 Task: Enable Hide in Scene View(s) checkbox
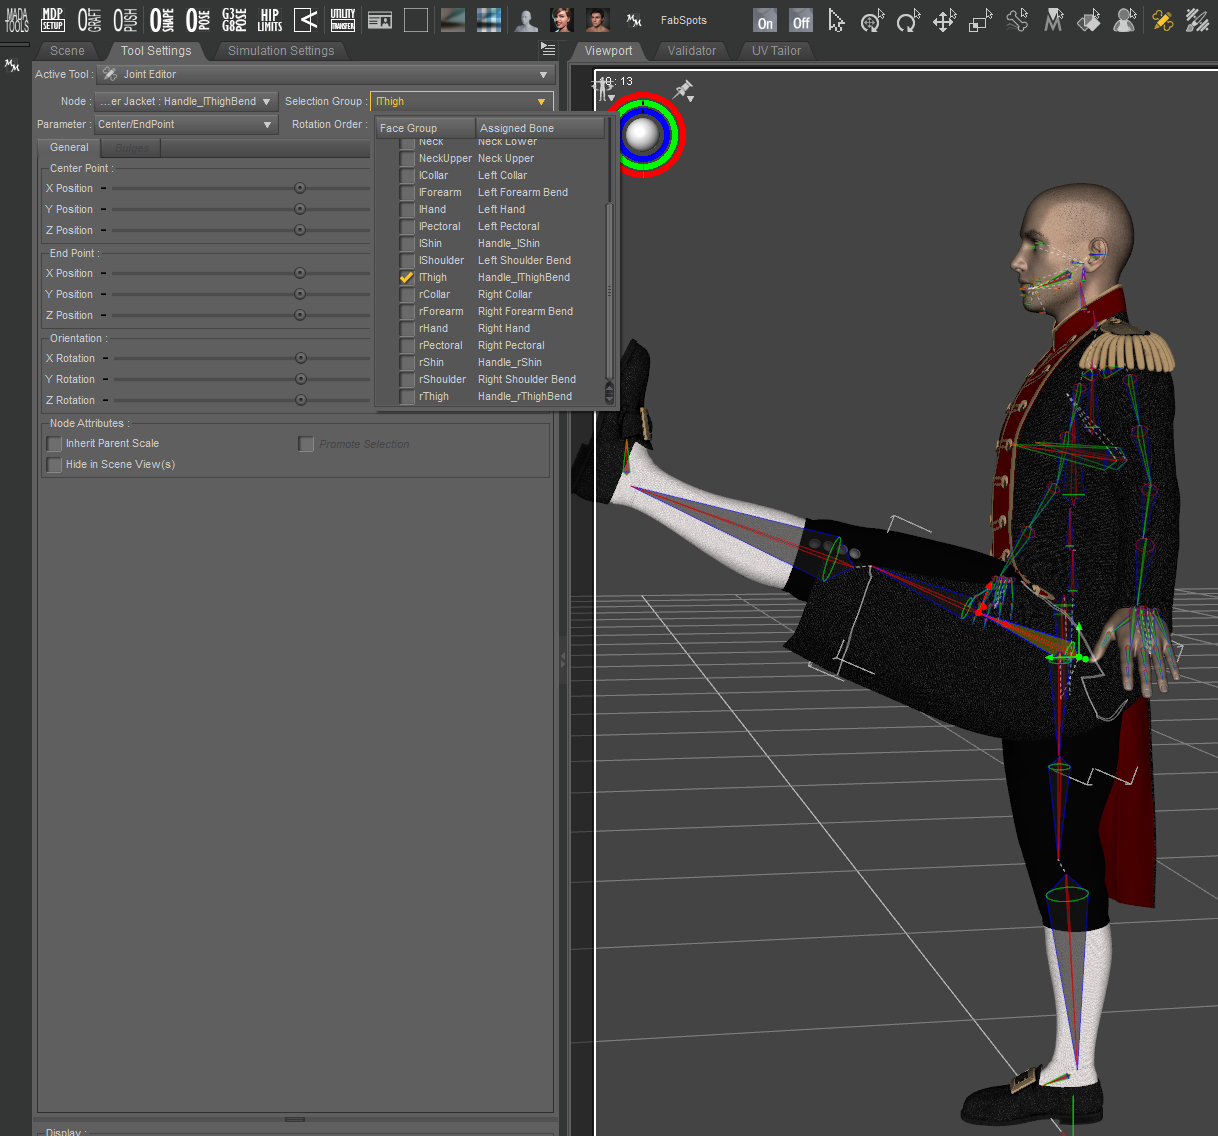coord(54,465)
